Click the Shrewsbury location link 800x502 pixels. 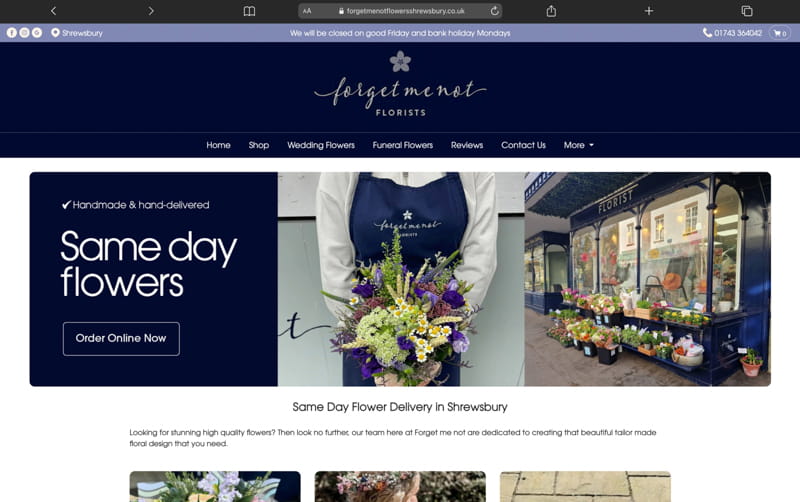coord(82,33)
